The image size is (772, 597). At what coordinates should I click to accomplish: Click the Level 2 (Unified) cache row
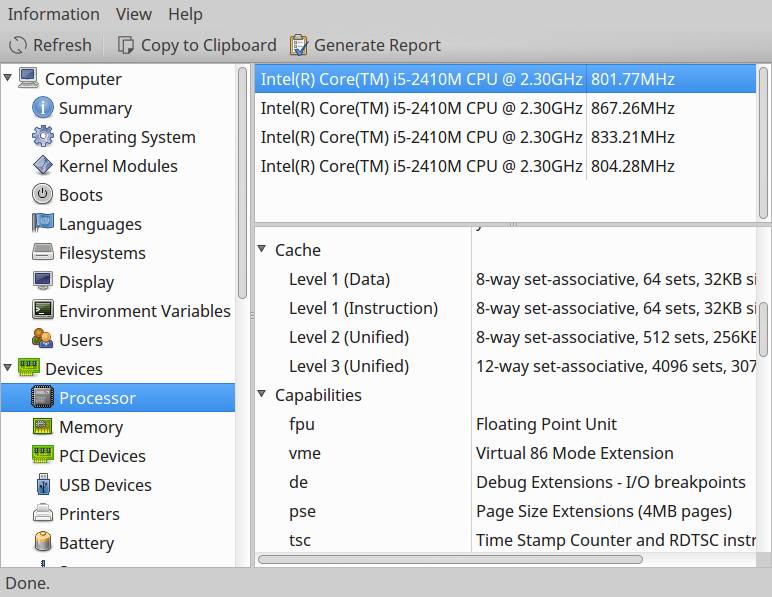pyautogui.click(x=505, y=337)
